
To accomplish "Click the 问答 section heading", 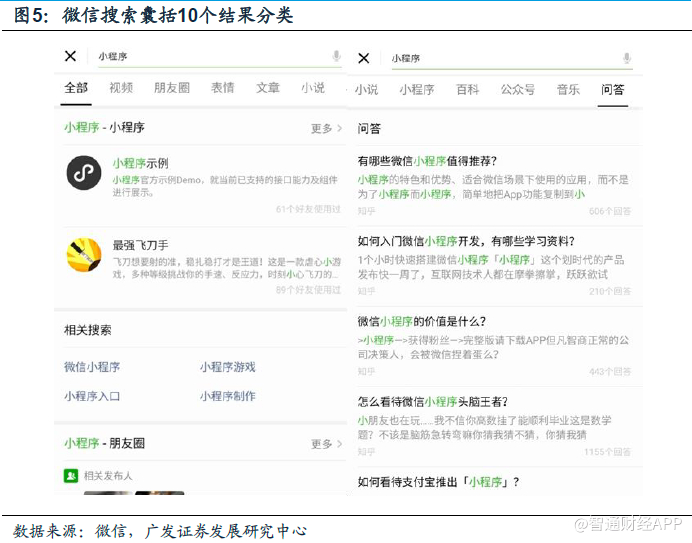I will click(x=369, y=128).
